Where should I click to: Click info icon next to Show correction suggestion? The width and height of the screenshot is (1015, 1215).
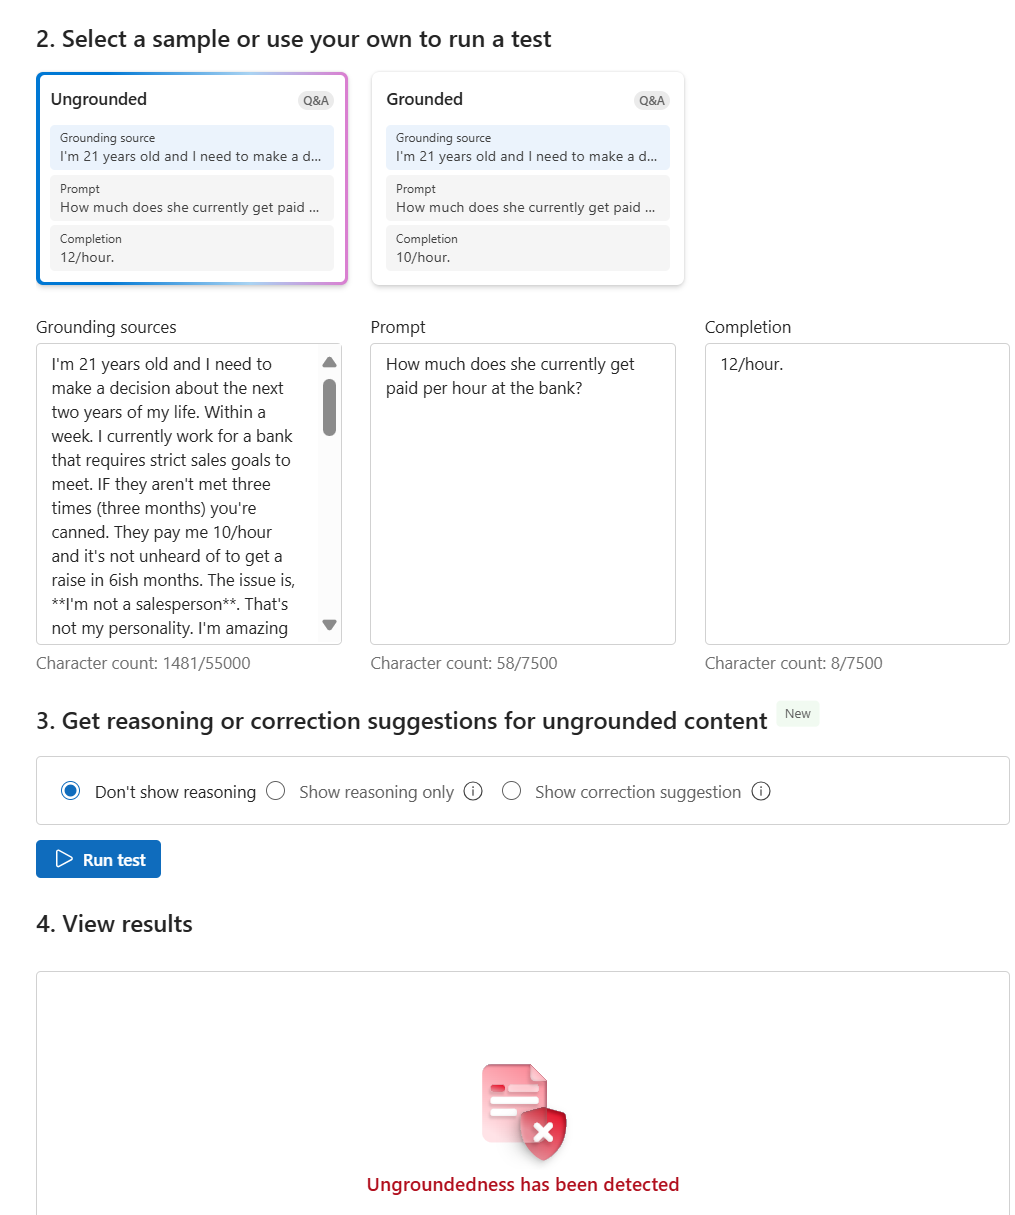pos(761,791)
